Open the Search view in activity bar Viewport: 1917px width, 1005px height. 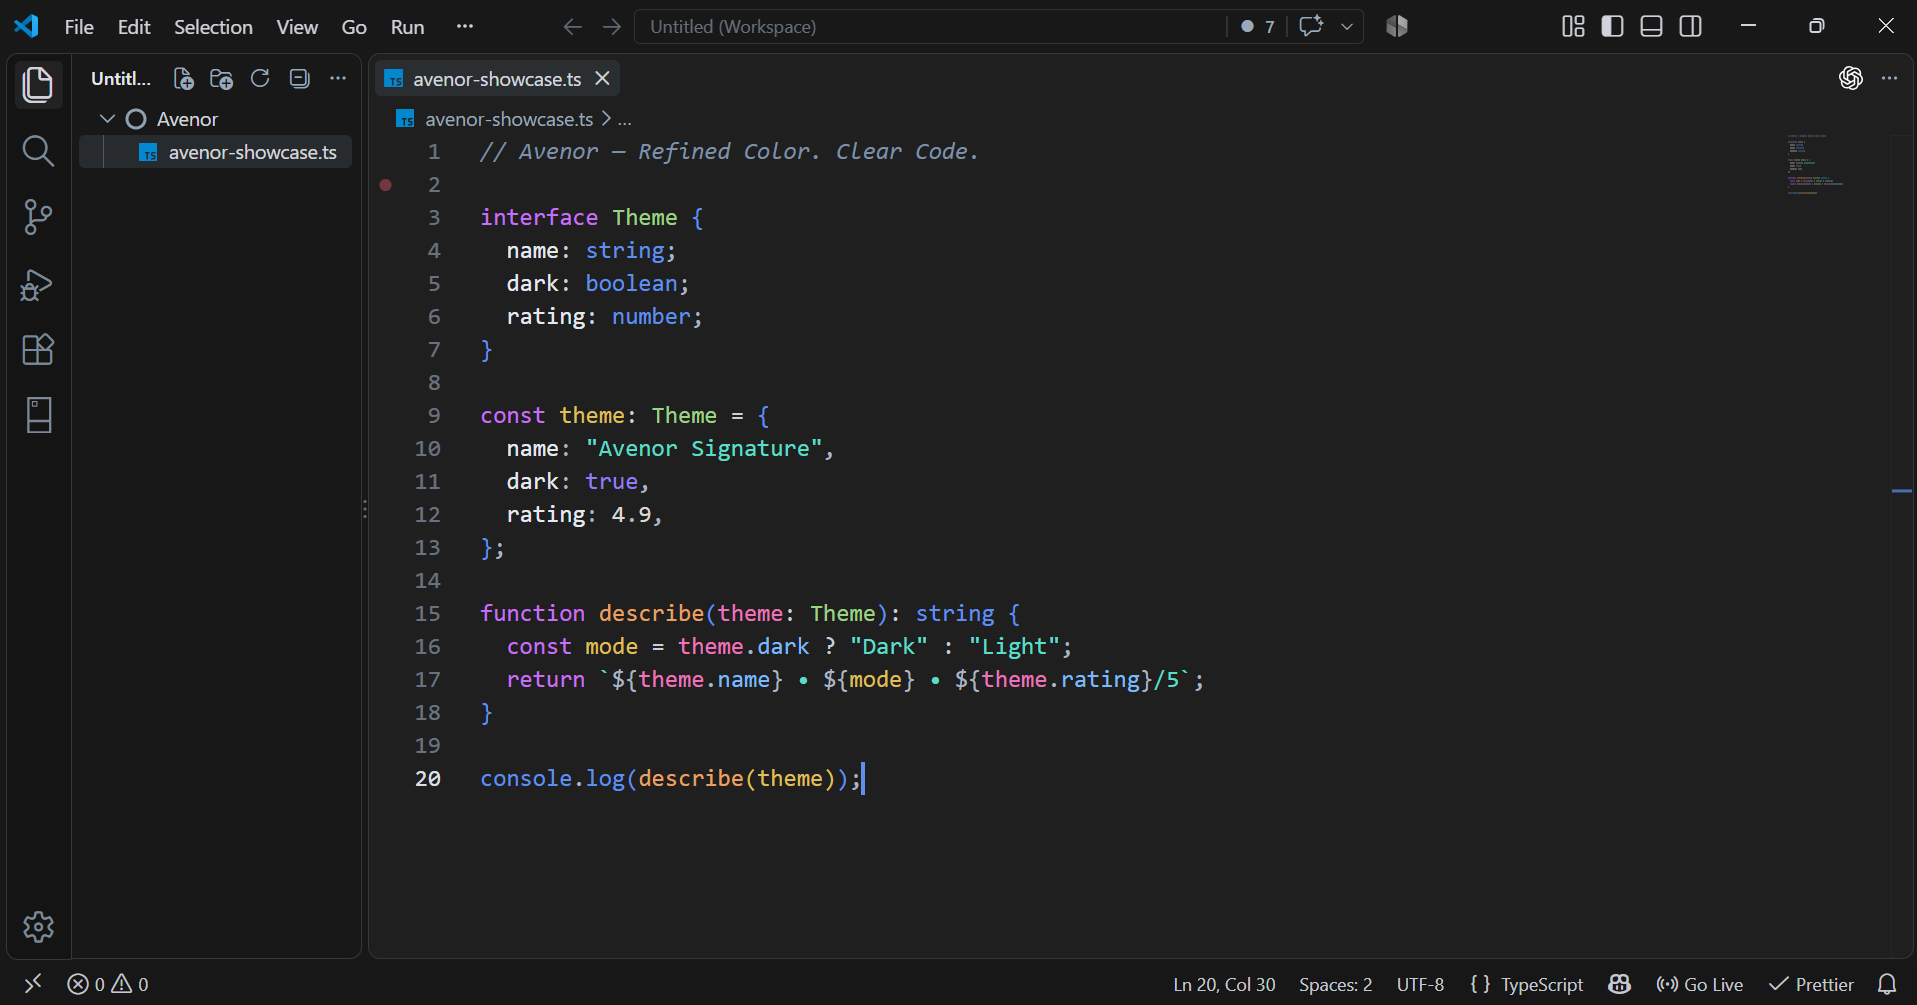click(38, 151)
